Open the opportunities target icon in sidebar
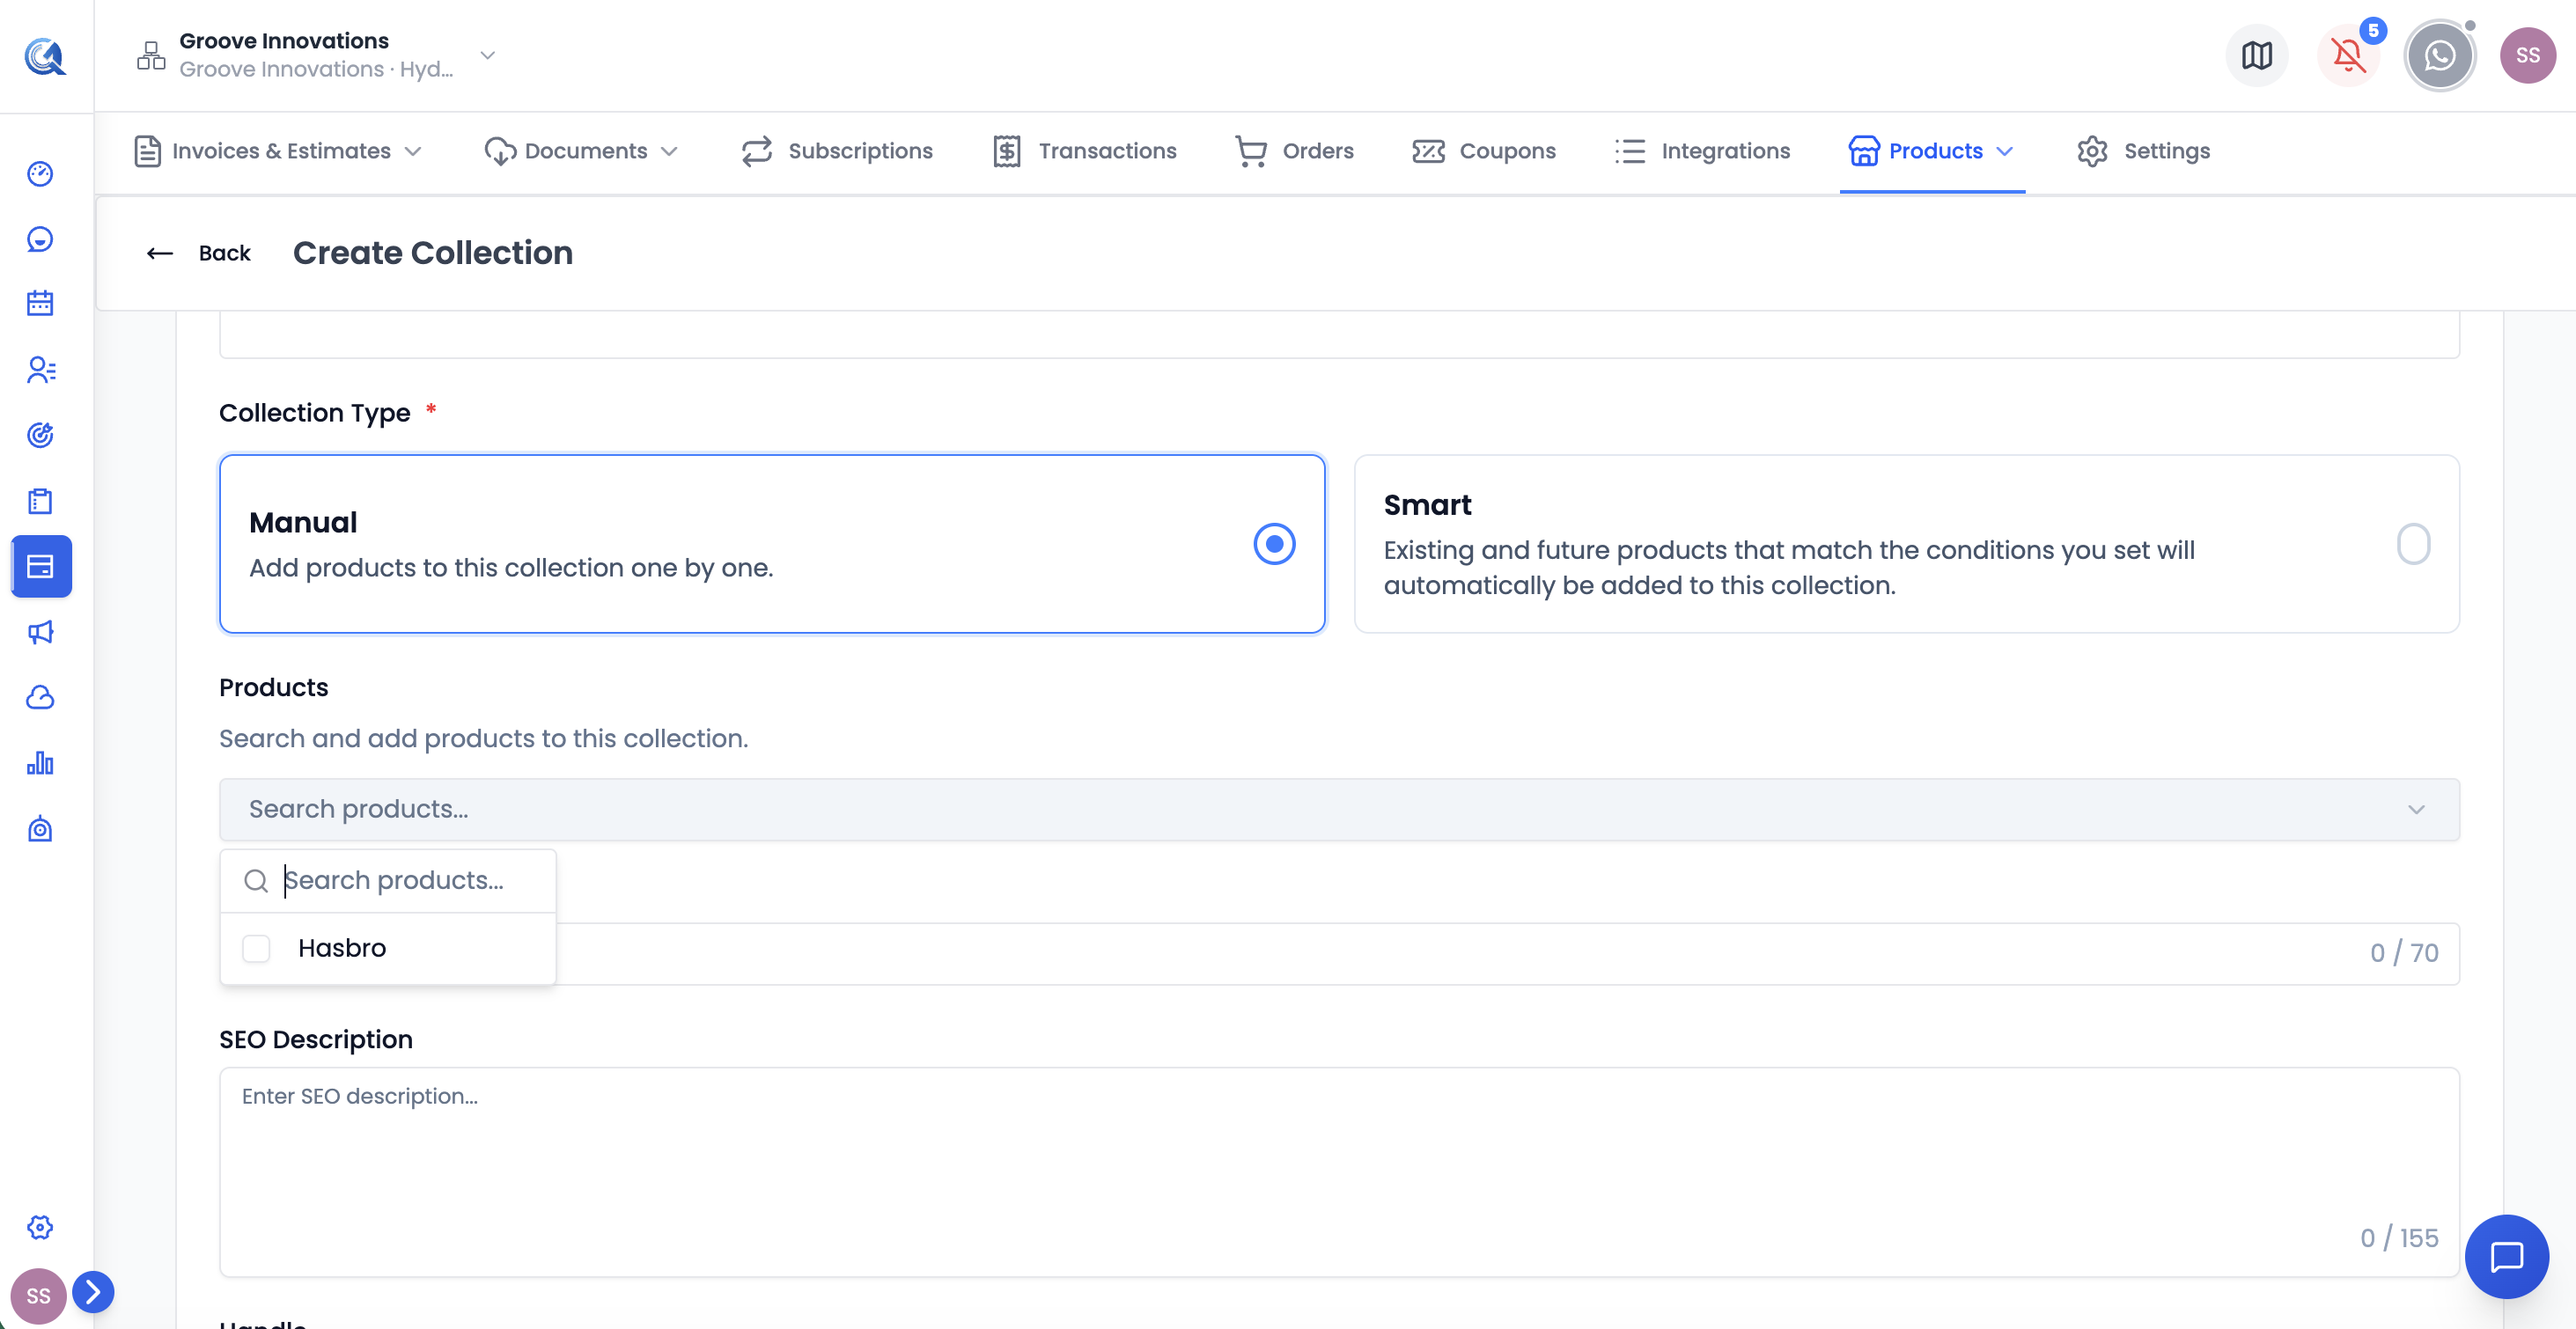2576x1329 pixels. (40, 435)
